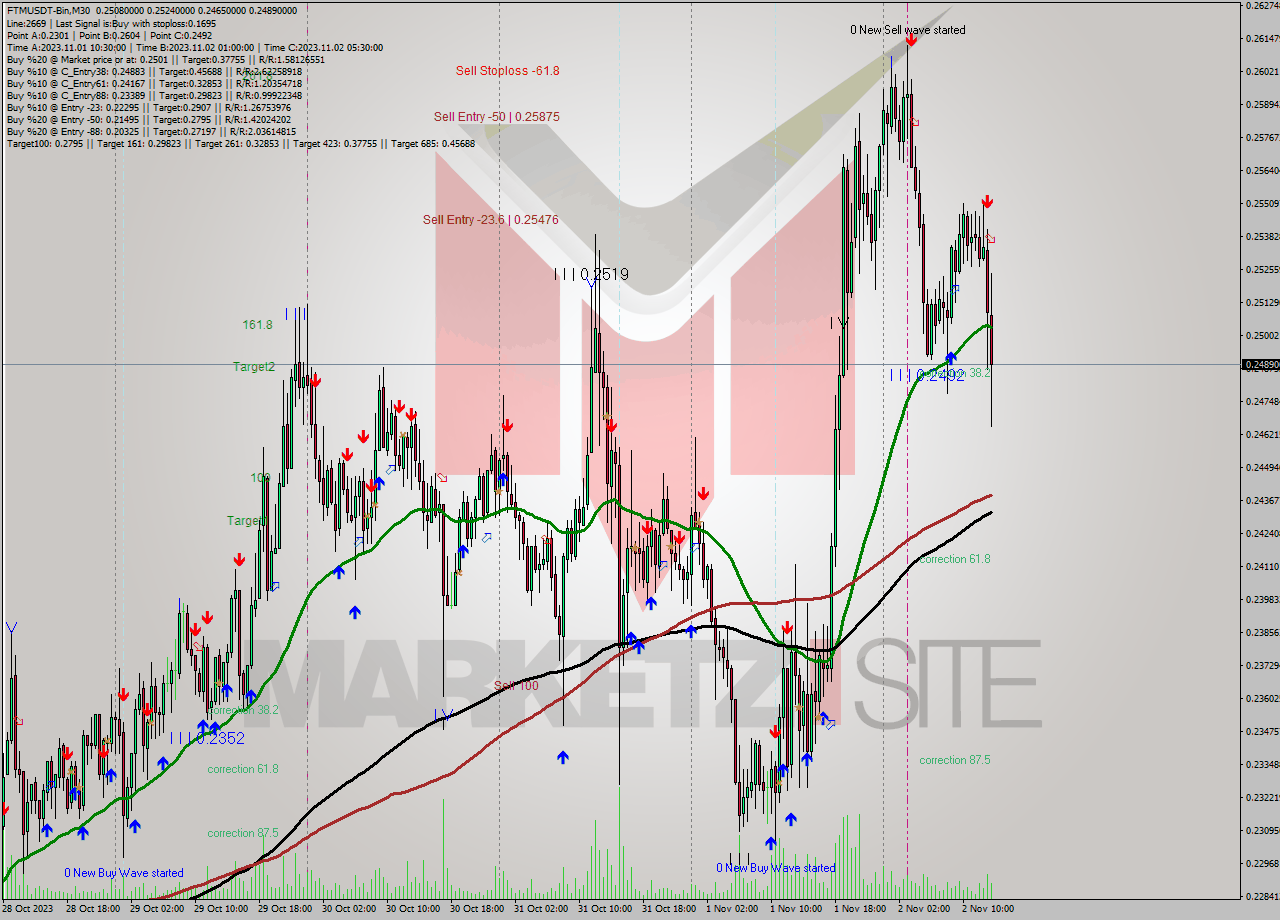Click the 'I I I 0.2492' level label

[928, 375]
